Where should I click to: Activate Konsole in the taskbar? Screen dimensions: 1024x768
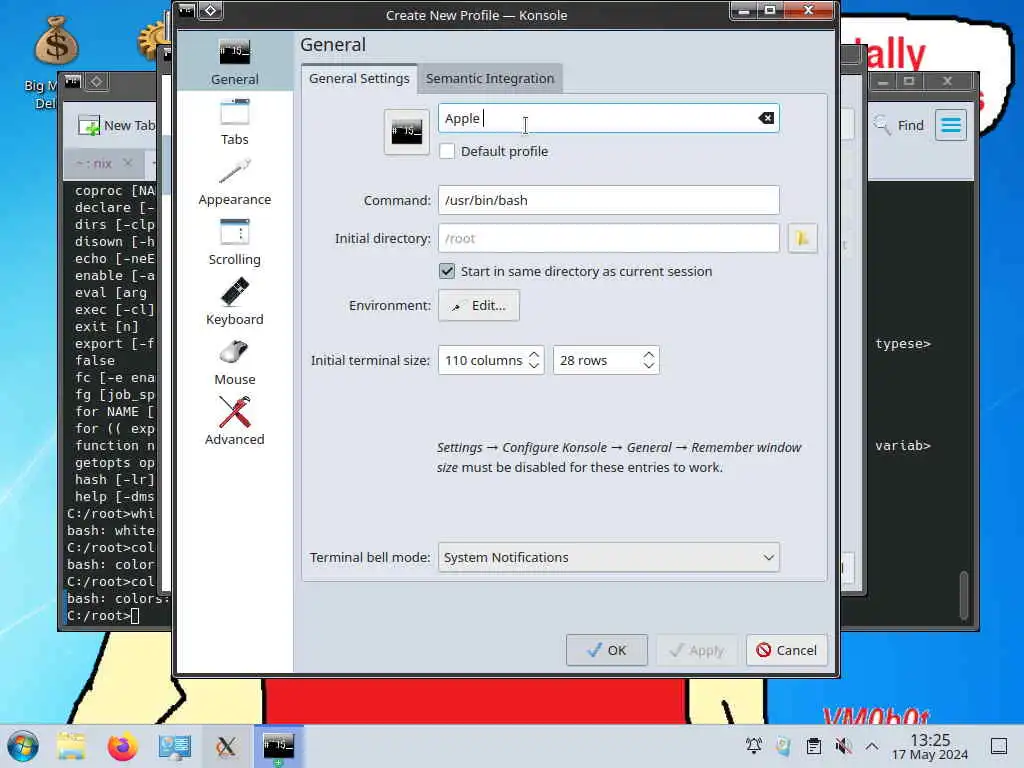click(278, 746)
